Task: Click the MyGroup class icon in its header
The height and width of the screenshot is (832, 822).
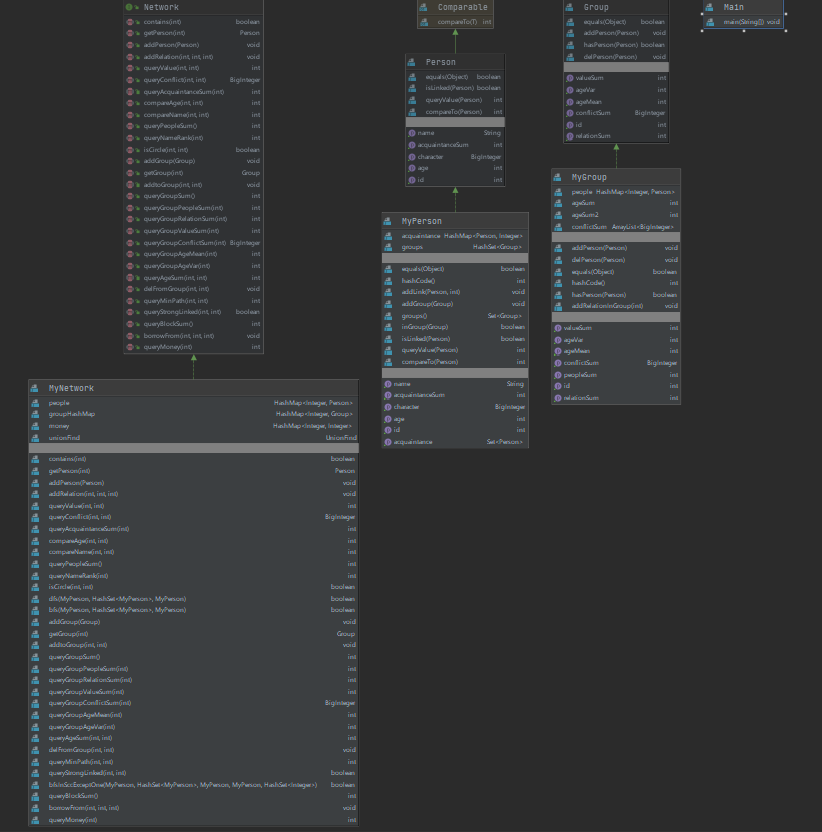Action: click(x=560, y=177)
